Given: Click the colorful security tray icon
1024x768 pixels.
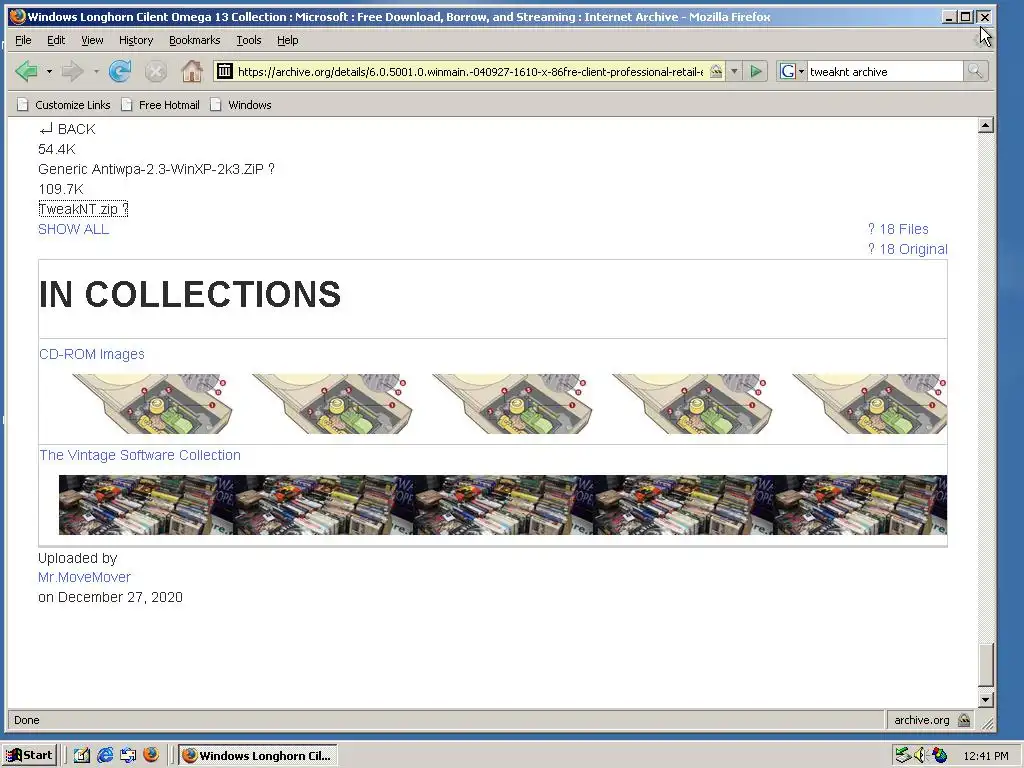Looking at the screenshot, I should point(939,756).
